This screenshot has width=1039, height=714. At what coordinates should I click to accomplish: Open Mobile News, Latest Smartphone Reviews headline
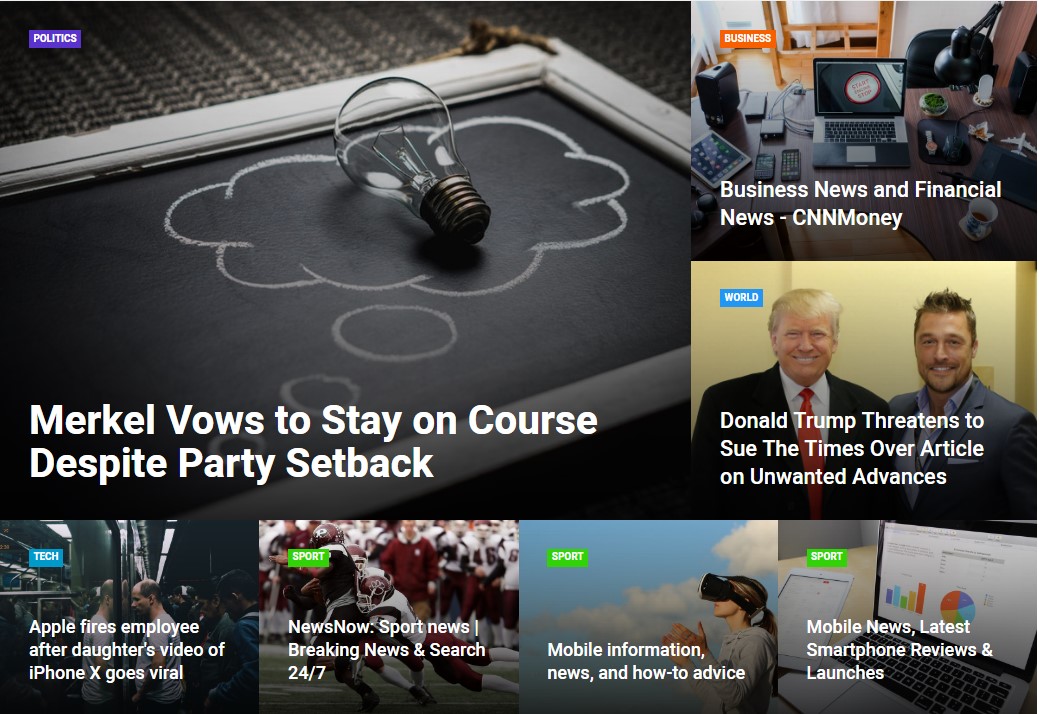pos(899,650)
